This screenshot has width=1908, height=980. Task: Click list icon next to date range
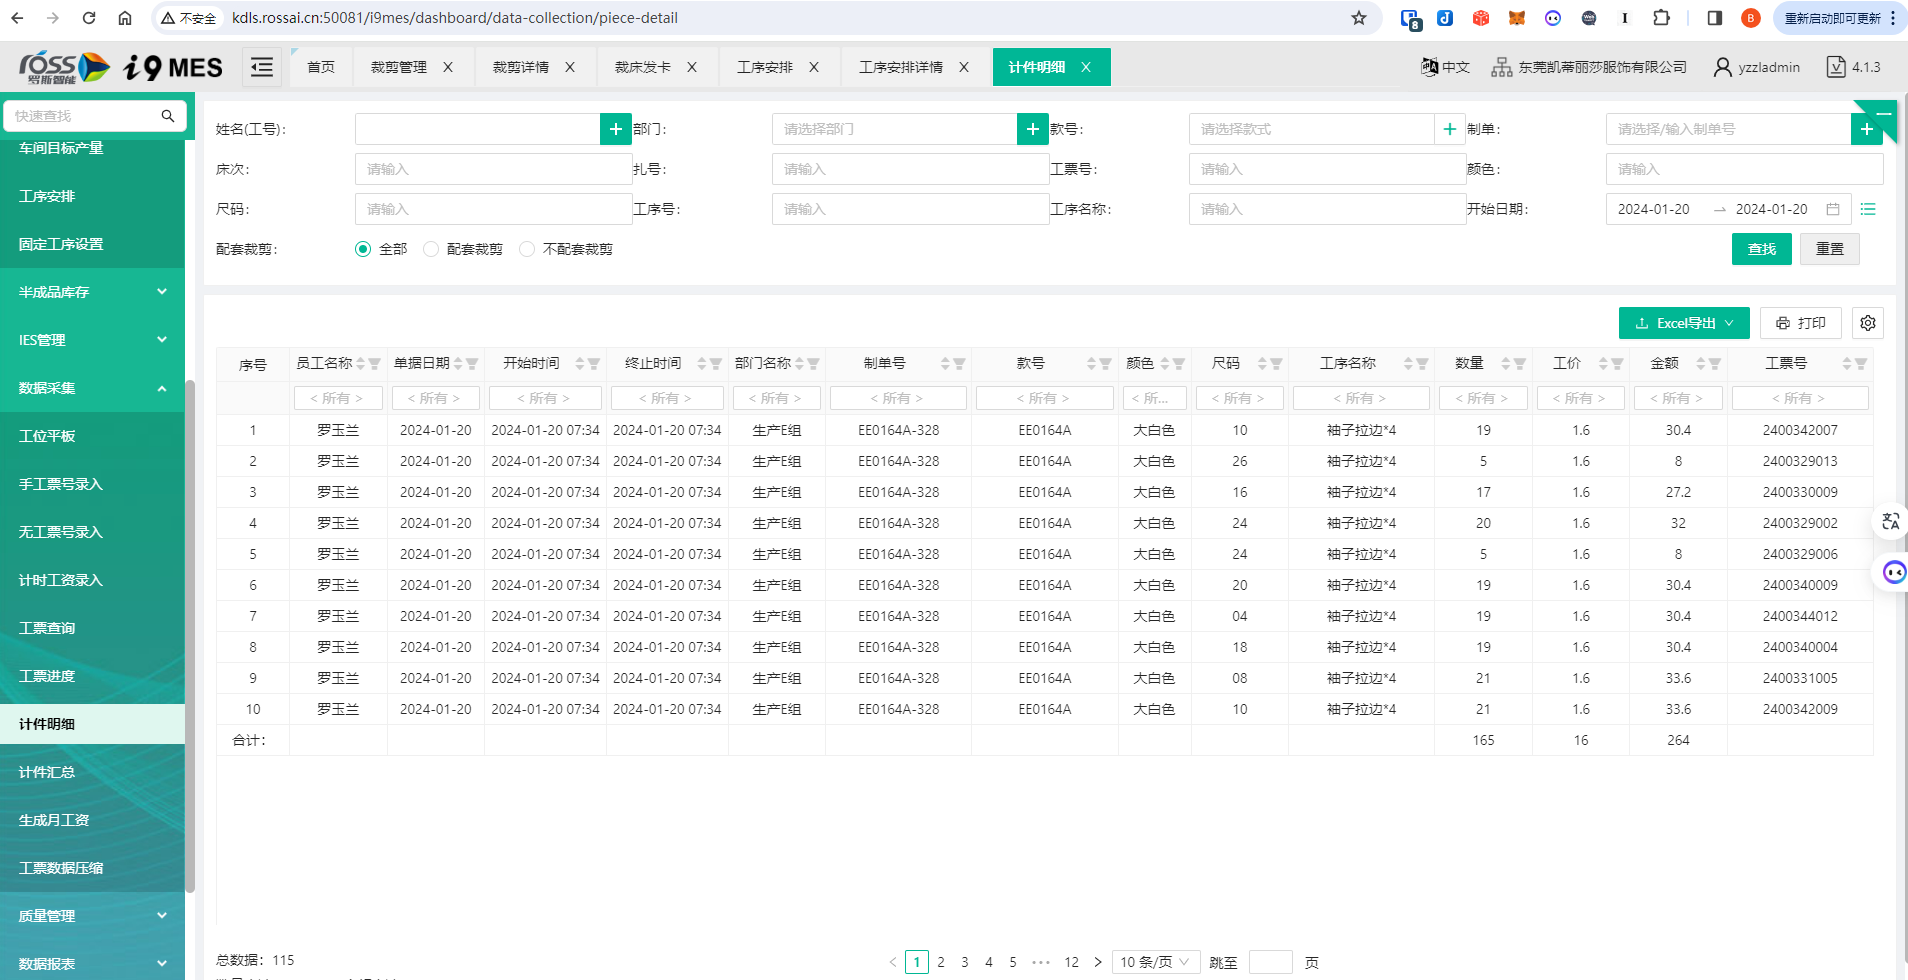[1868, 209]
